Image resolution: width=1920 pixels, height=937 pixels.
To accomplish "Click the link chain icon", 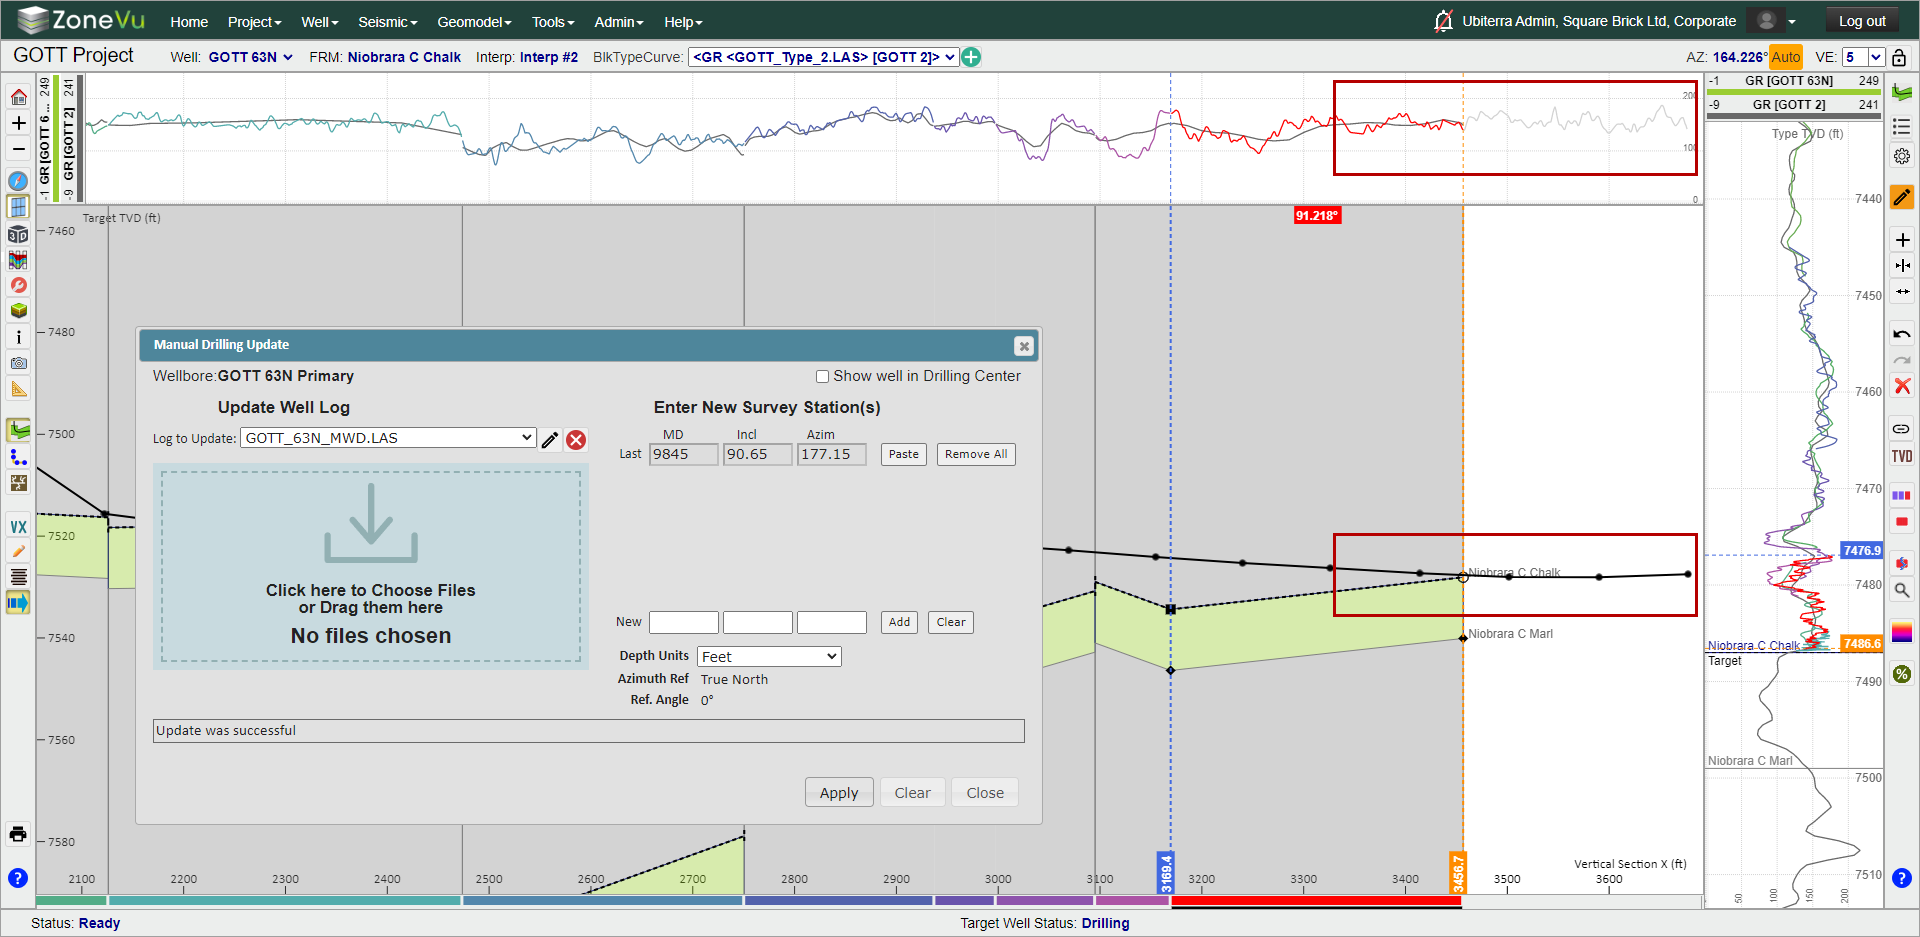I will point(1902,429).
